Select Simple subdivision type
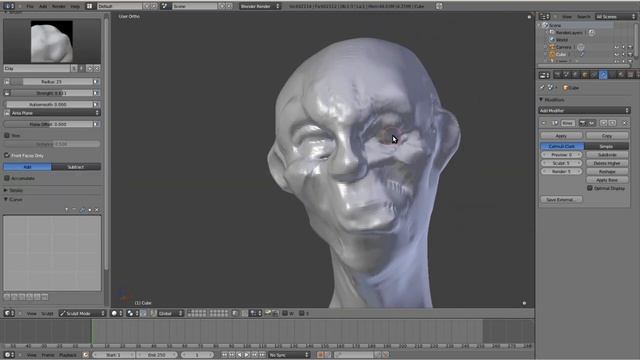Screen dimensions: 640x360 coord(607,146)
